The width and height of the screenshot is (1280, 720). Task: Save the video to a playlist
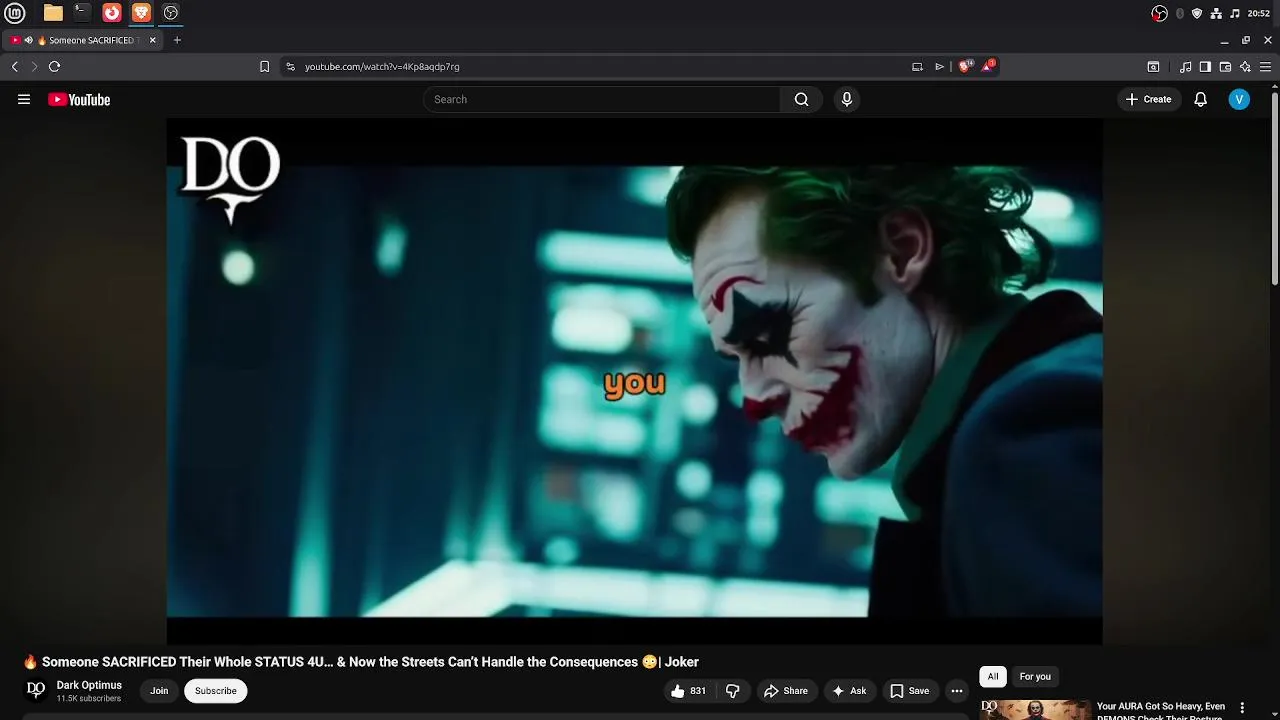[910, 691]
